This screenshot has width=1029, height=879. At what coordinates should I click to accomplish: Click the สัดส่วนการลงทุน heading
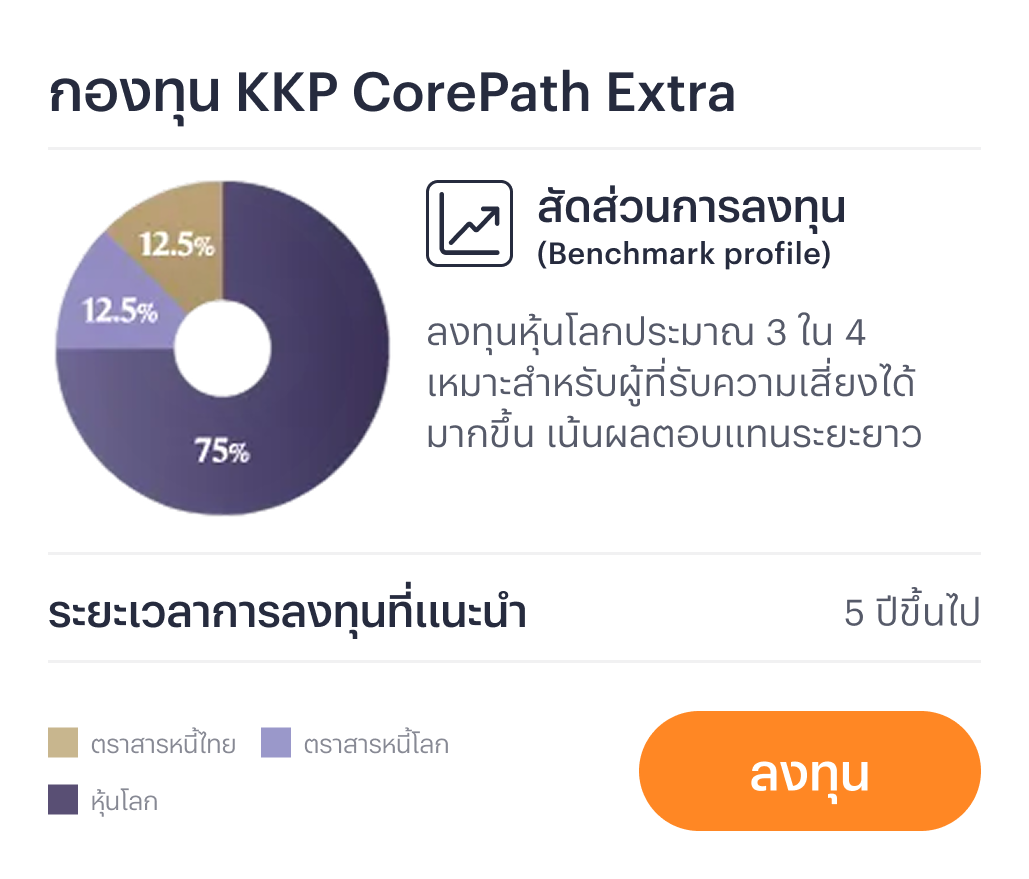tap(691, 208)
